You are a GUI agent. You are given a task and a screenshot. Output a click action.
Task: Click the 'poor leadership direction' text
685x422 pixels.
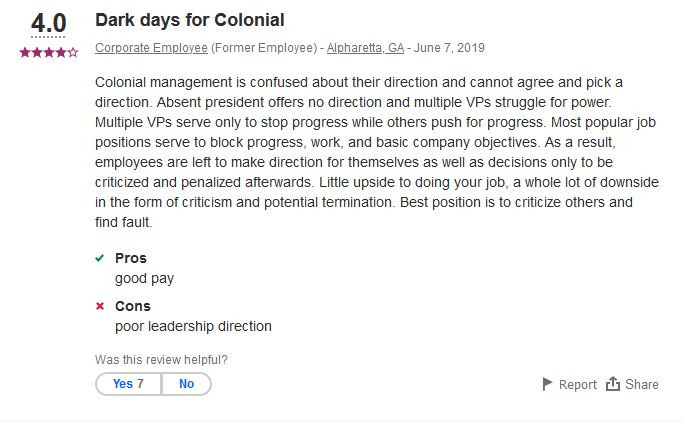pos(193,326)
